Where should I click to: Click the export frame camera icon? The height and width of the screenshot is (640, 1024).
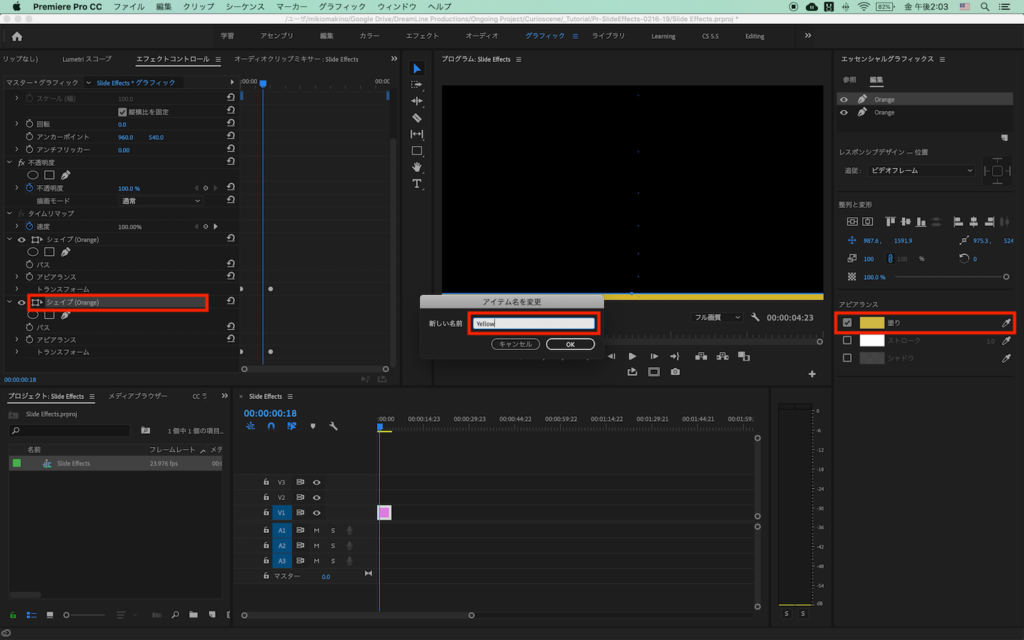(x=675, y=372)
